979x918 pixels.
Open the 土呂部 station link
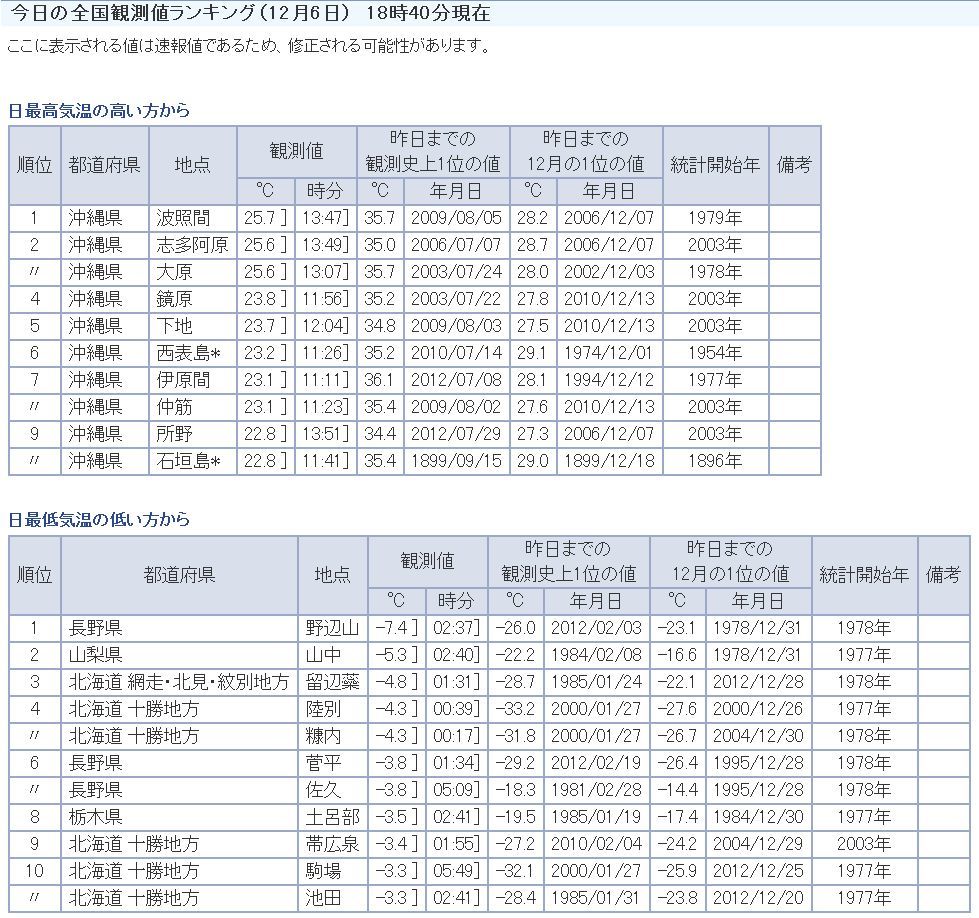(332, 817)
